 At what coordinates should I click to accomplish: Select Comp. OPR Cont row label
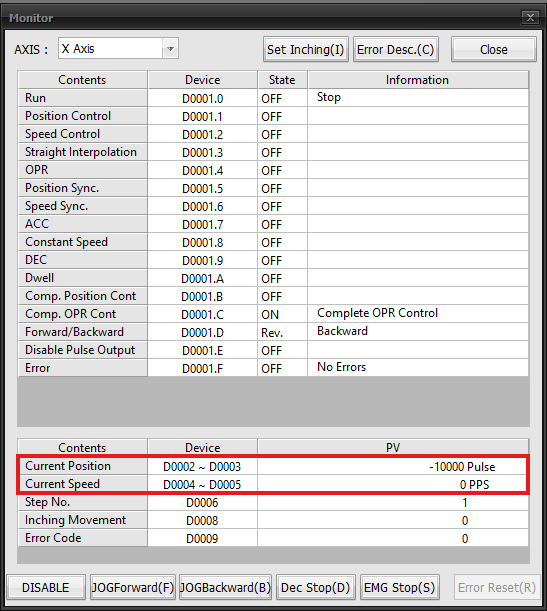(83, 314)
